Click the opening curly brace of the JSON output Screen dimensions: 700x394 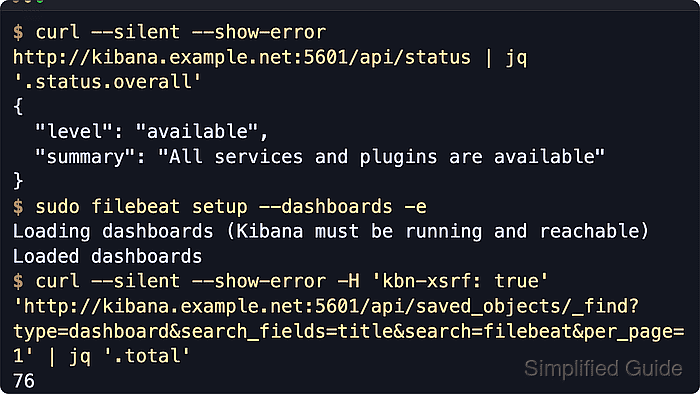[x=18, y=107]
